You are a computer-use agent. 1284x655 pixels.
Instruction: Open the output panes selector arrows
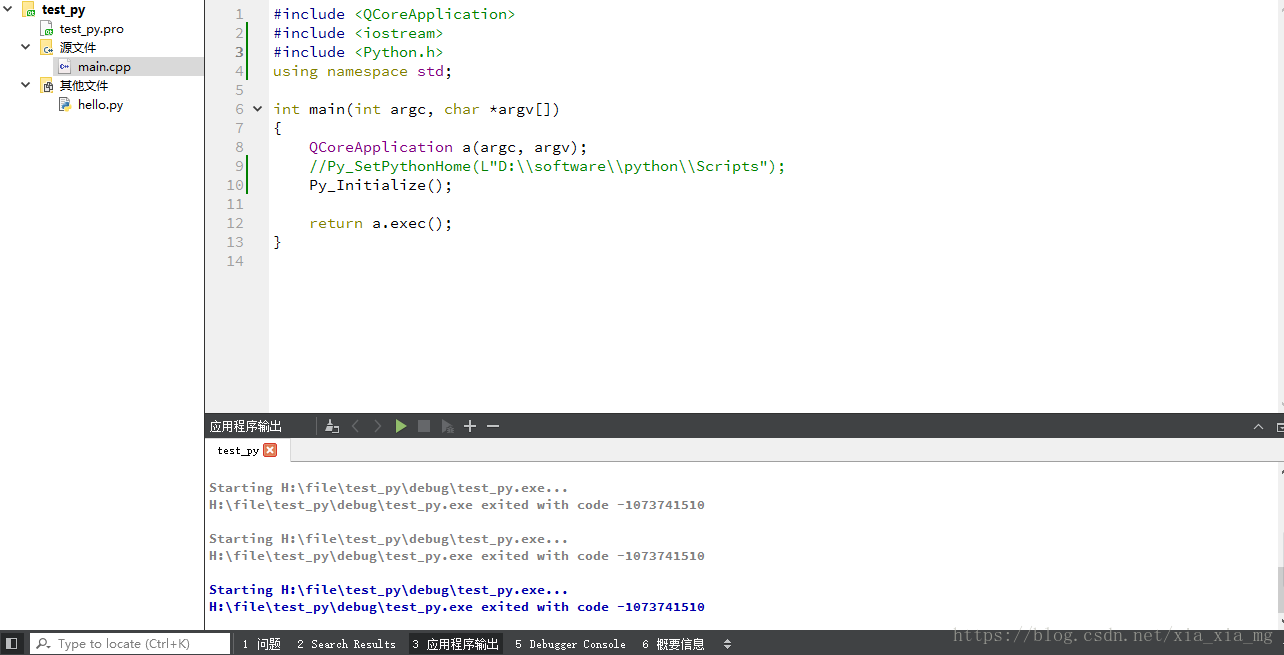(727, 644)
